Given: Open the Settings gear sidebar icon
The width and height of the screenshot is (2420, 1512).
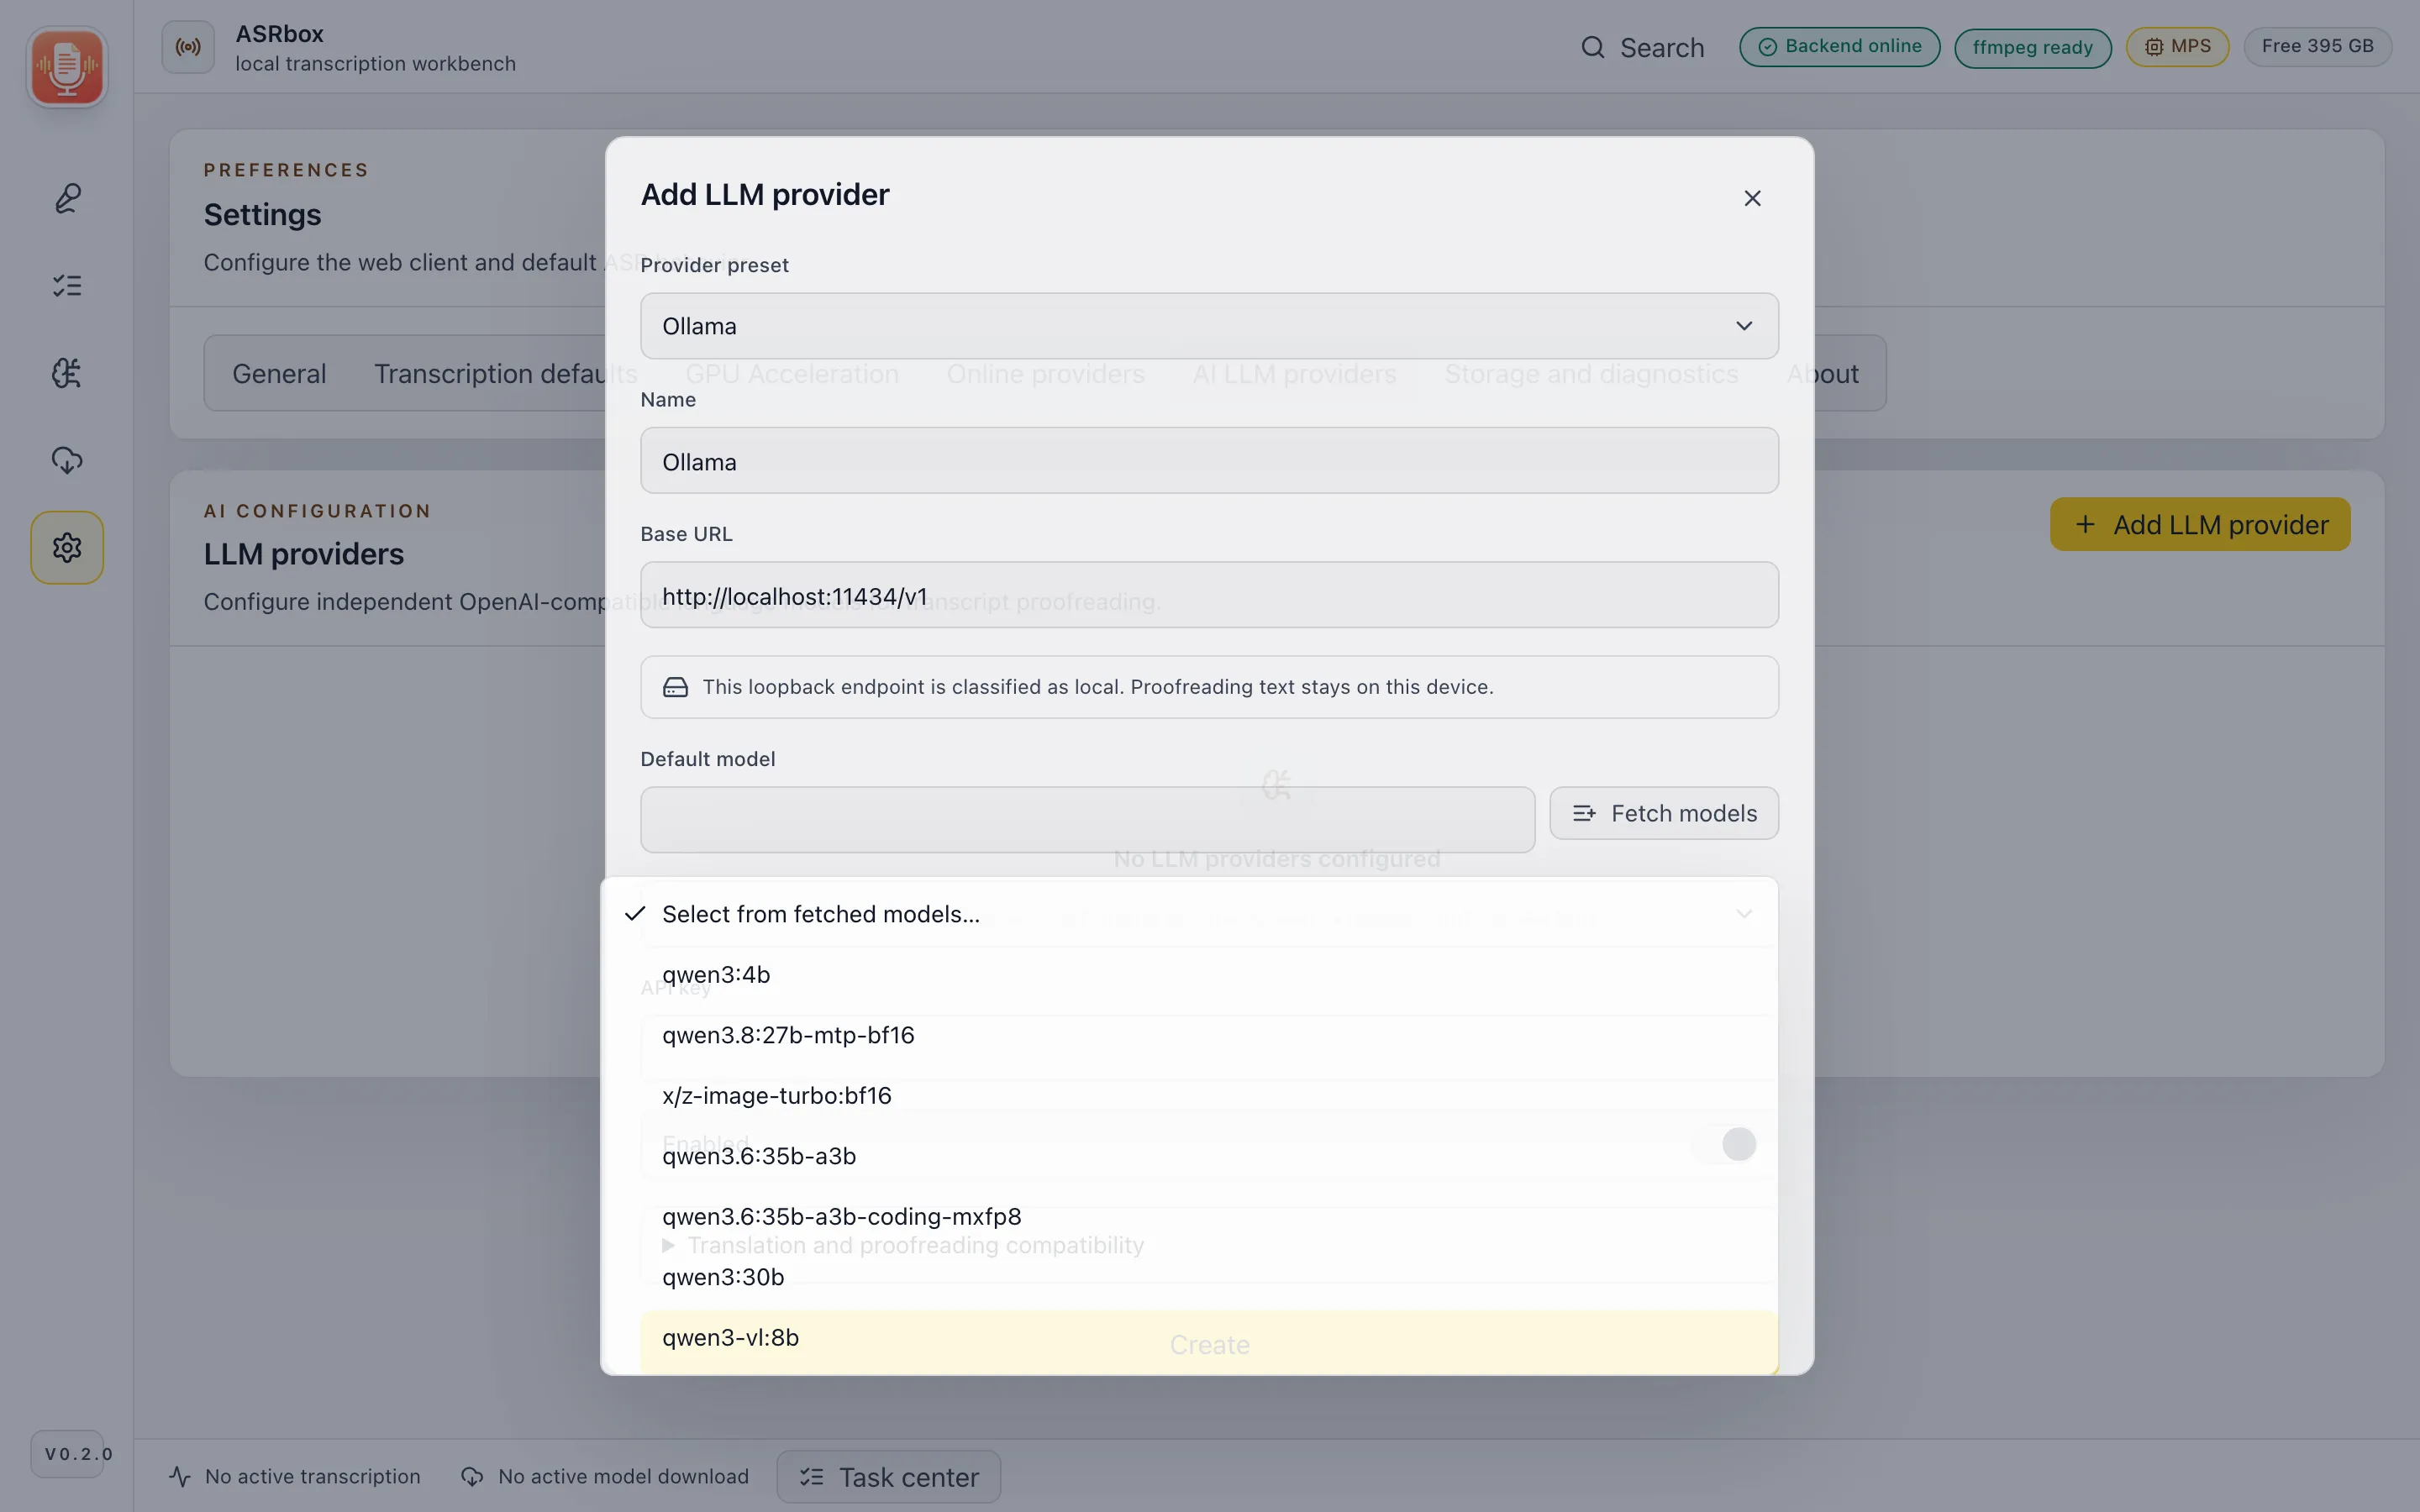Looking at the screenshot, I should (x=67, y=548).
